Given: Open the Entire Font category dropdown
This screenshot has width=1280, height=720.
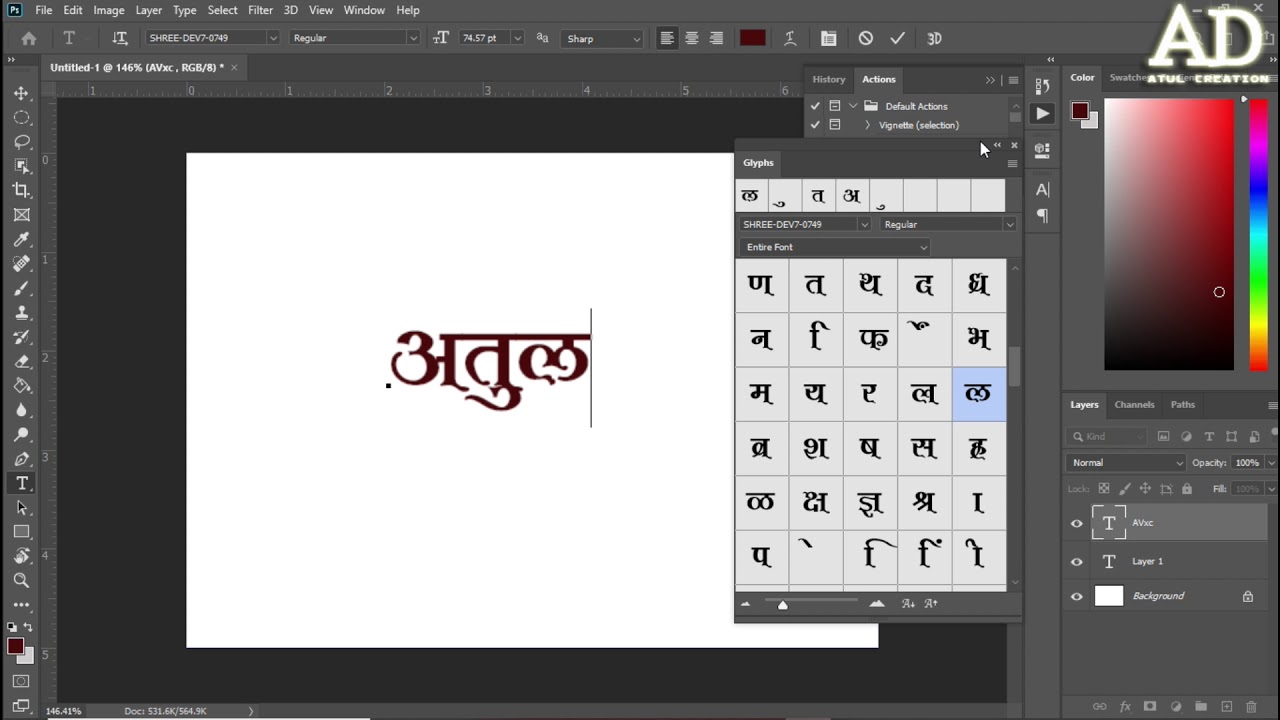Looking at the screenshot, I should tap(835, 247).
